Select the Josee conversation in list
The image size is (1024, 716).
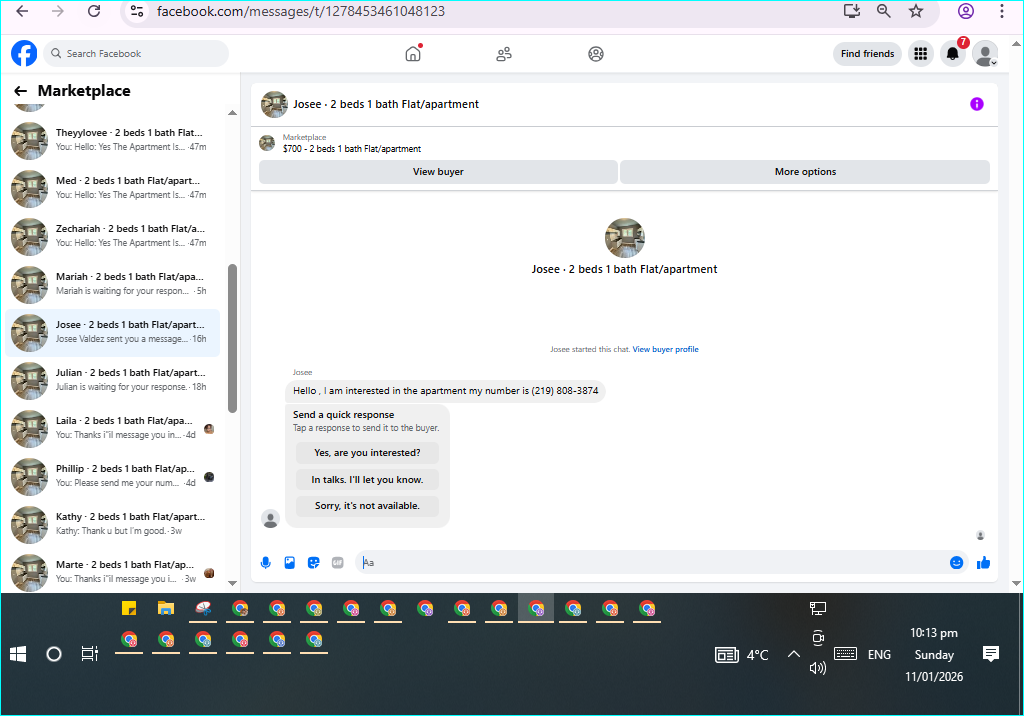coord(113,332)
